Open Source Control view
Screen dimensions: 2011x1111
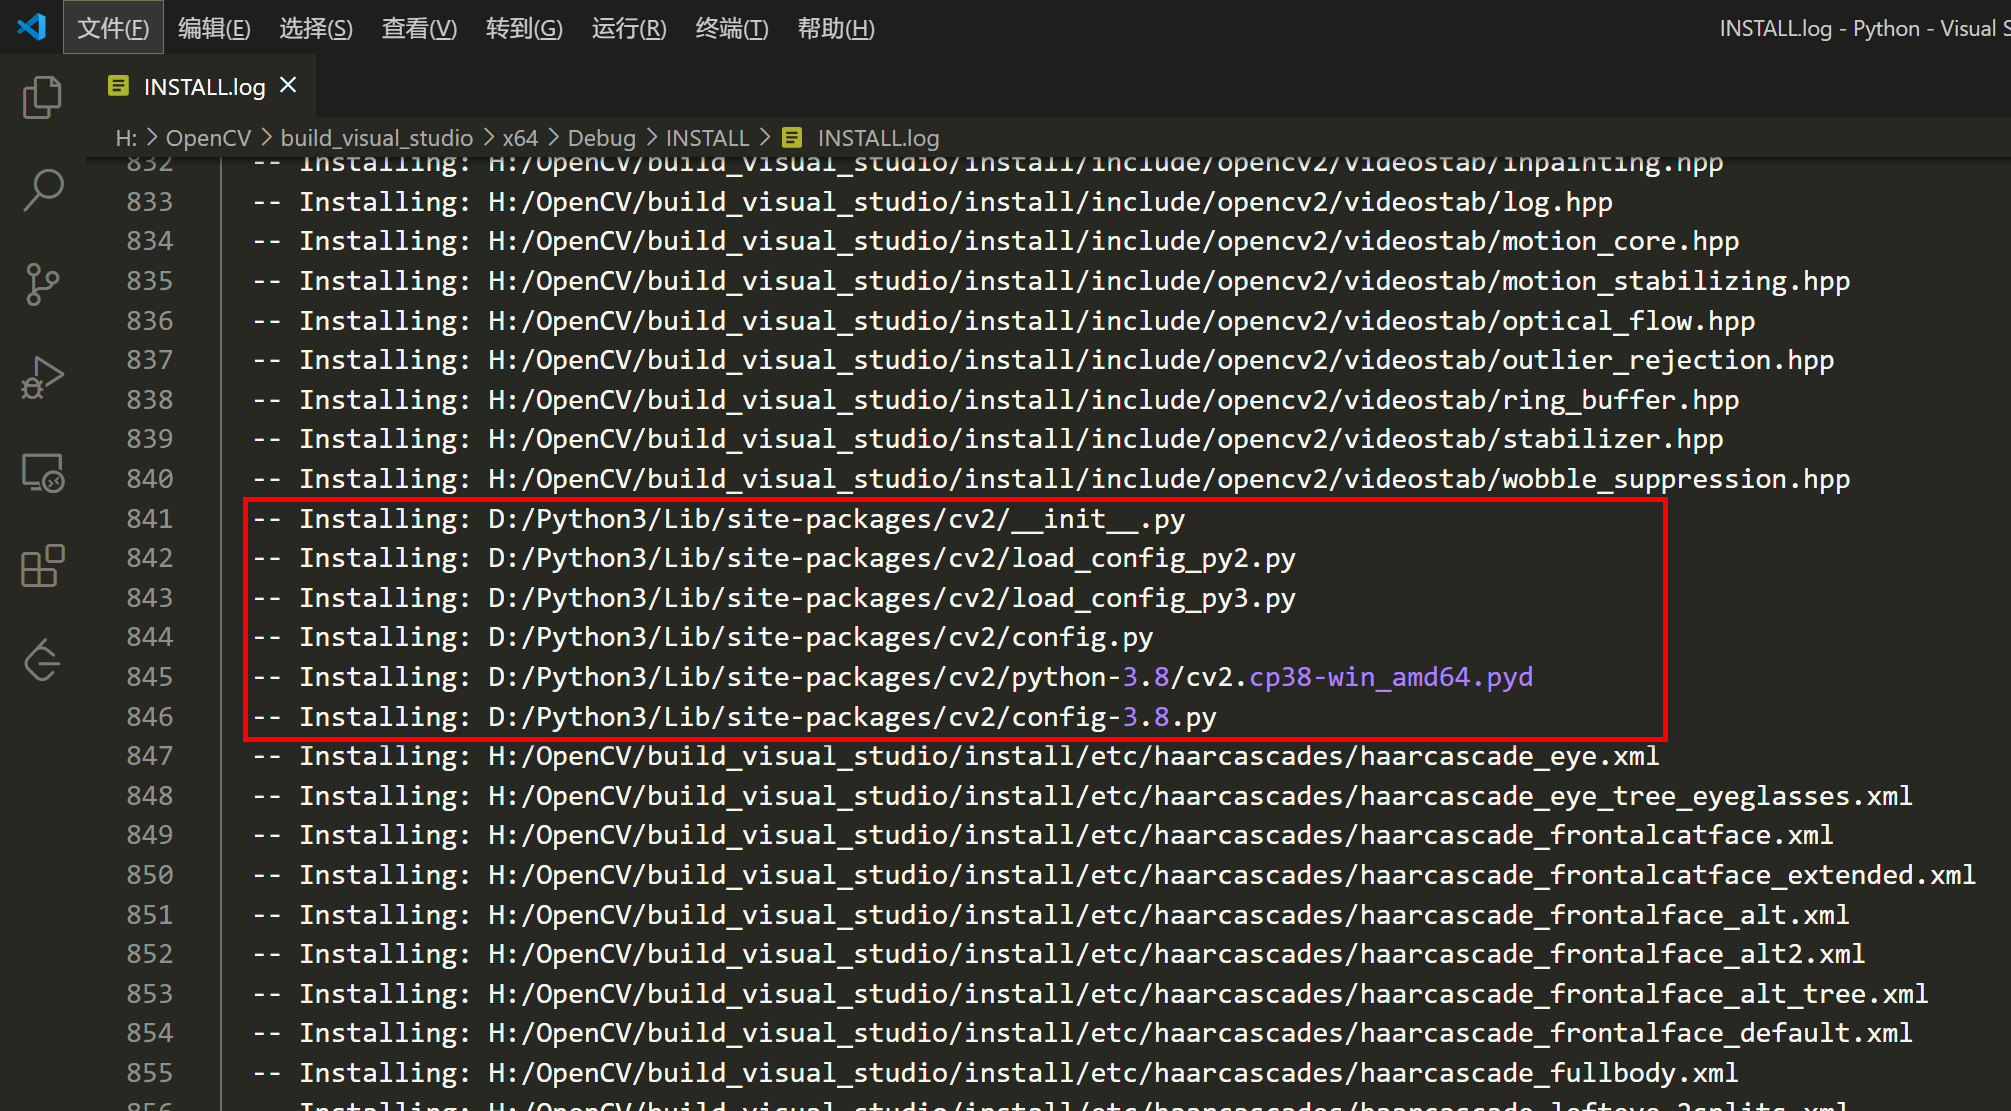point(42,285)
